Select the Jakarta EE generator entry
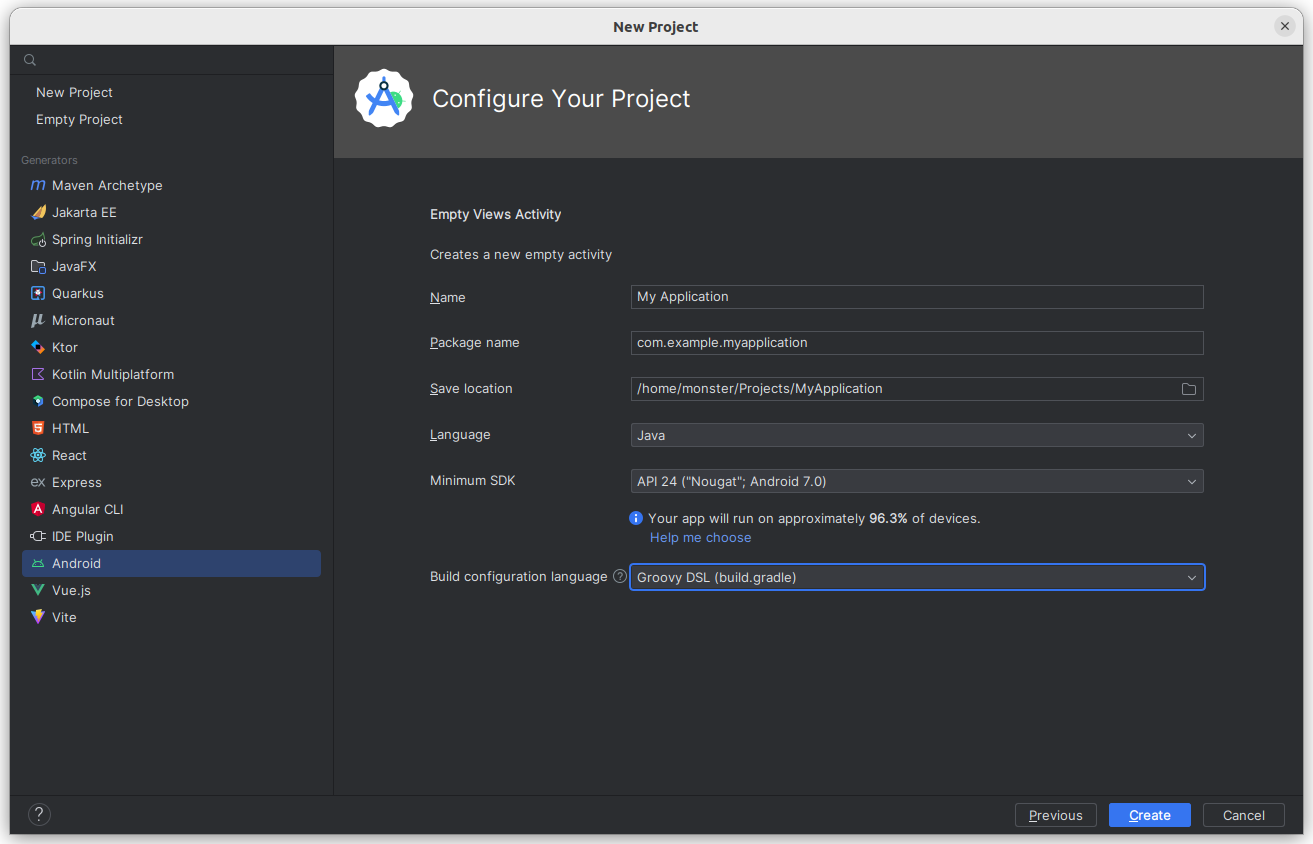Screen dimensions: 1313x844 tap(171, 212)
